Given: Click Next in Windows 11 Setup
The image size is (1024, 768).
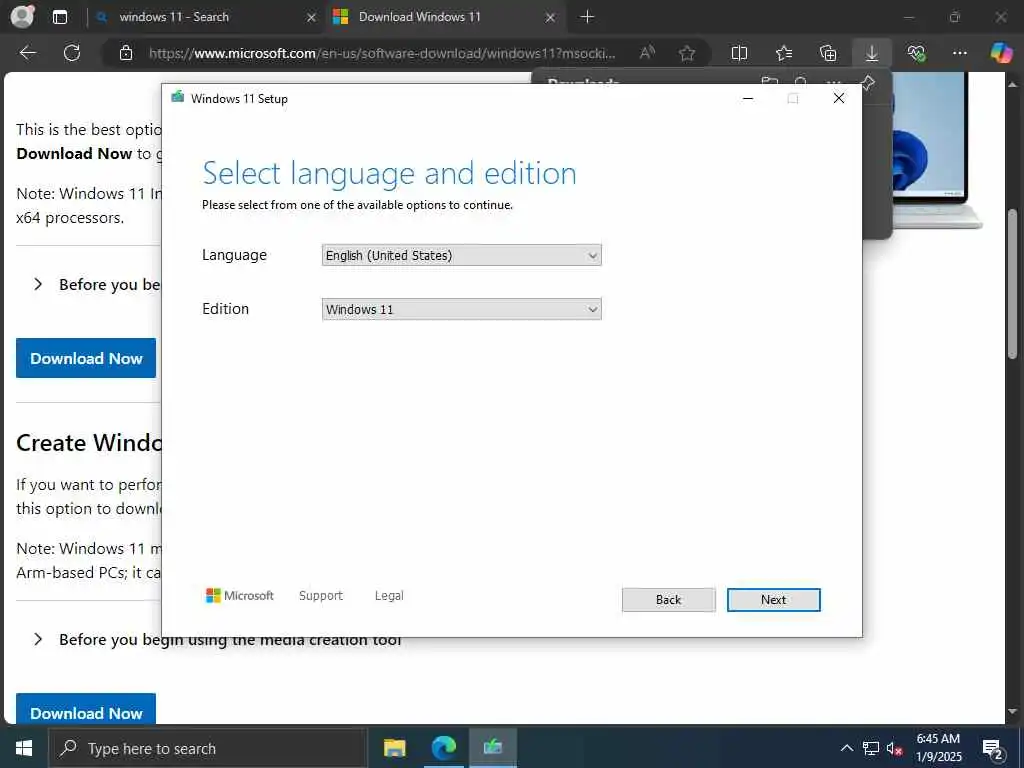Looking at the screenshot, I should (x=773, y=600).
